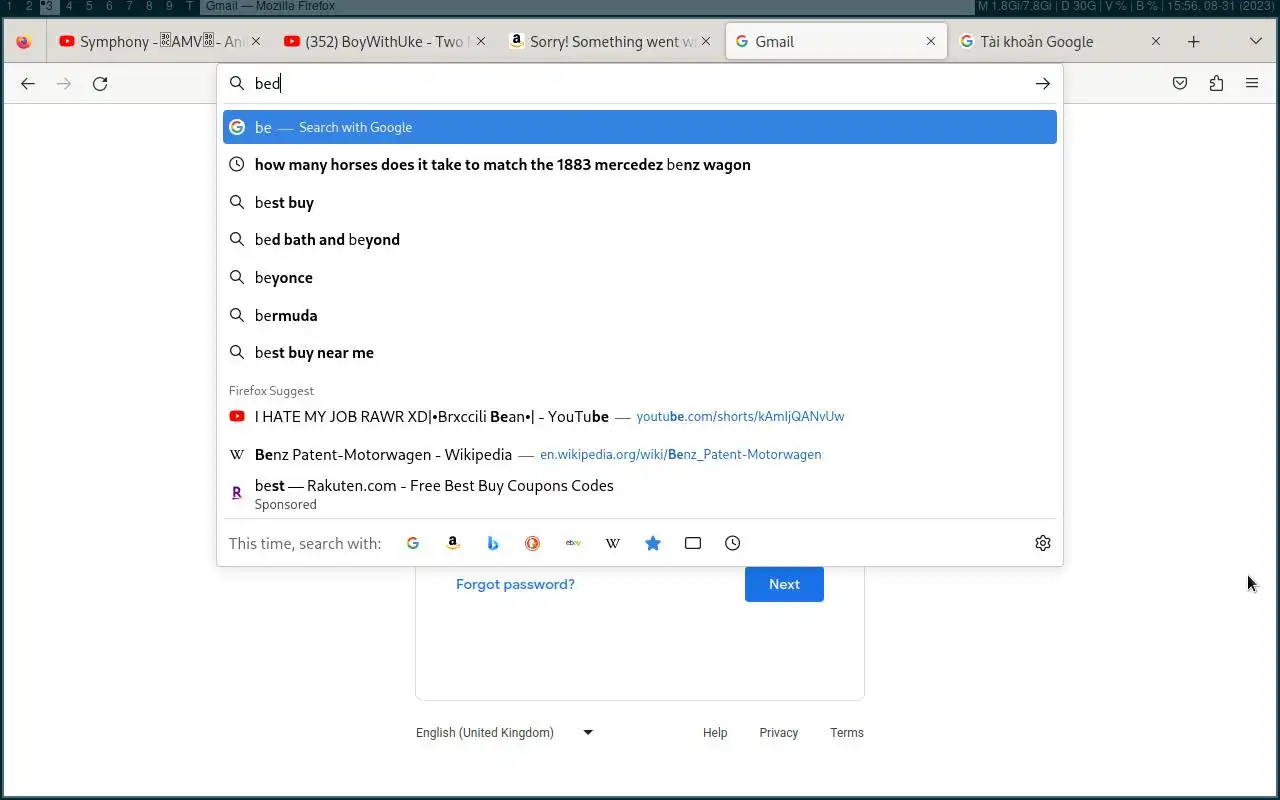Click the Firefox View pinned icon
Image resolution: width=1280 pixels, height=800 pixels.
[x=23, y=42]
